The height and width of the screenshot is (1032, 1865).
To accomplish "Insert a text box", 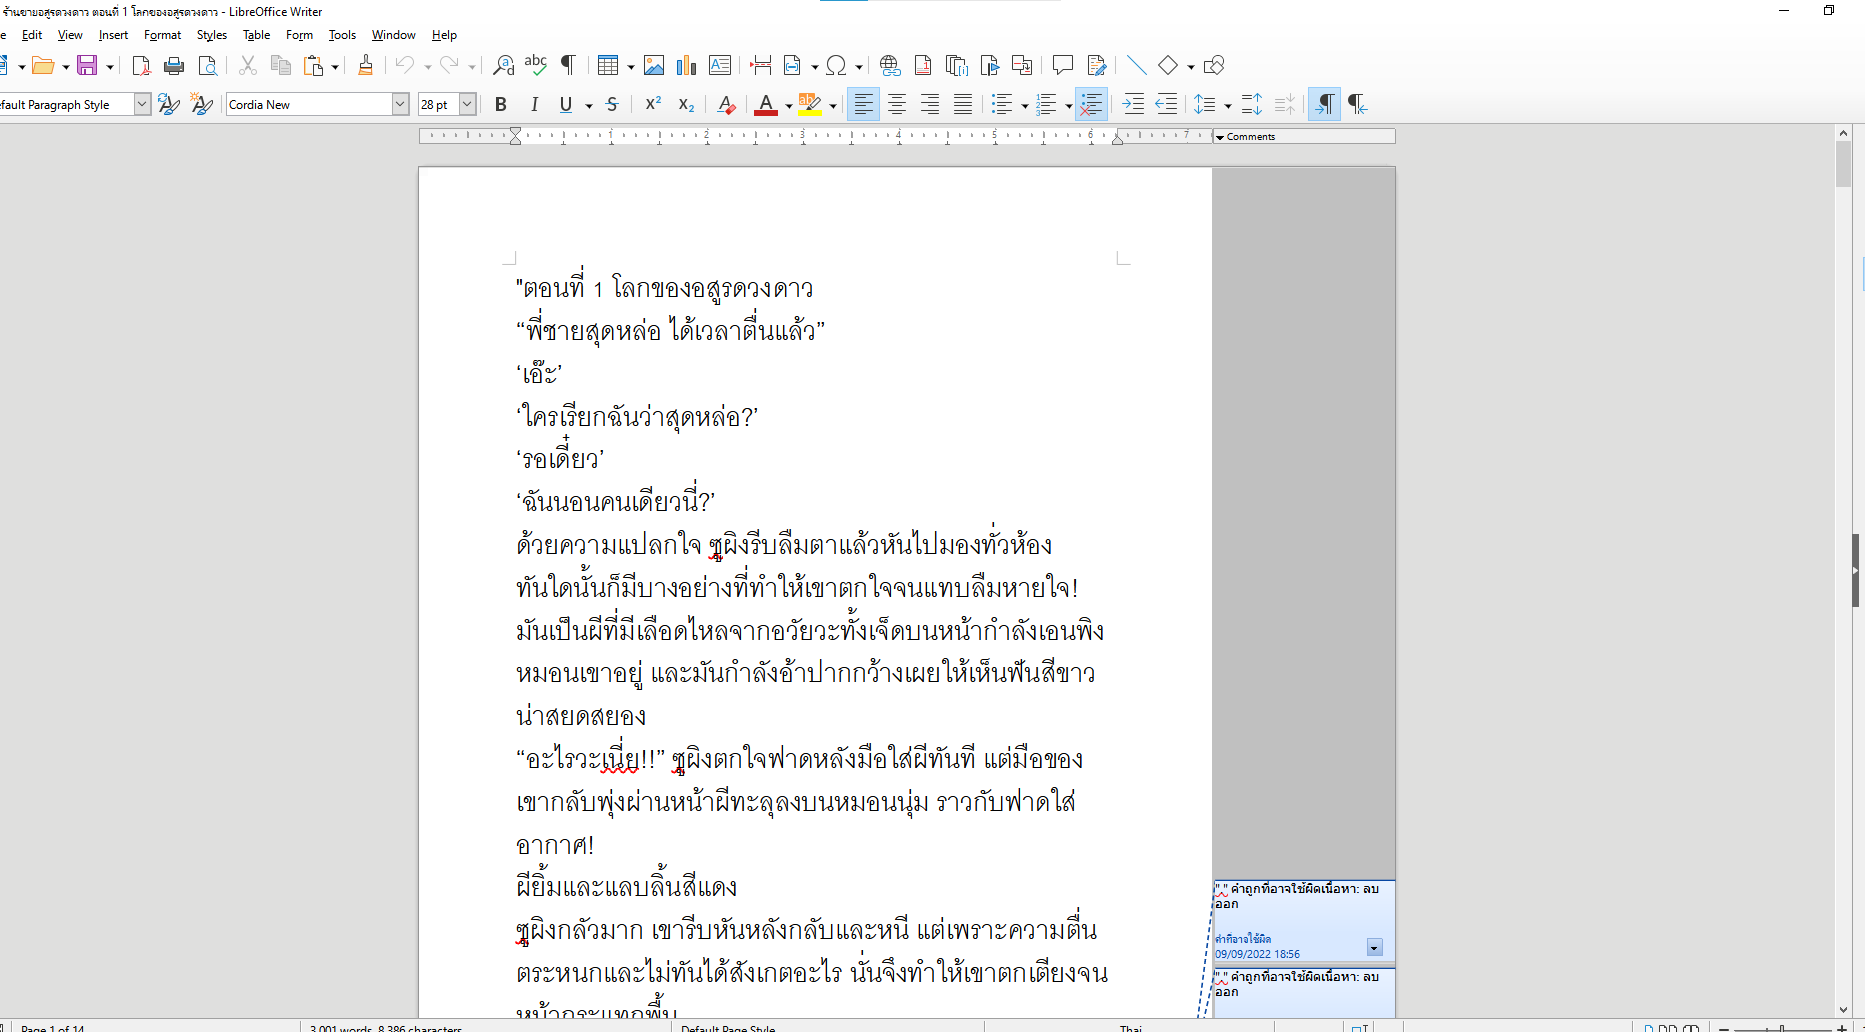I will [x=719, y=66].
